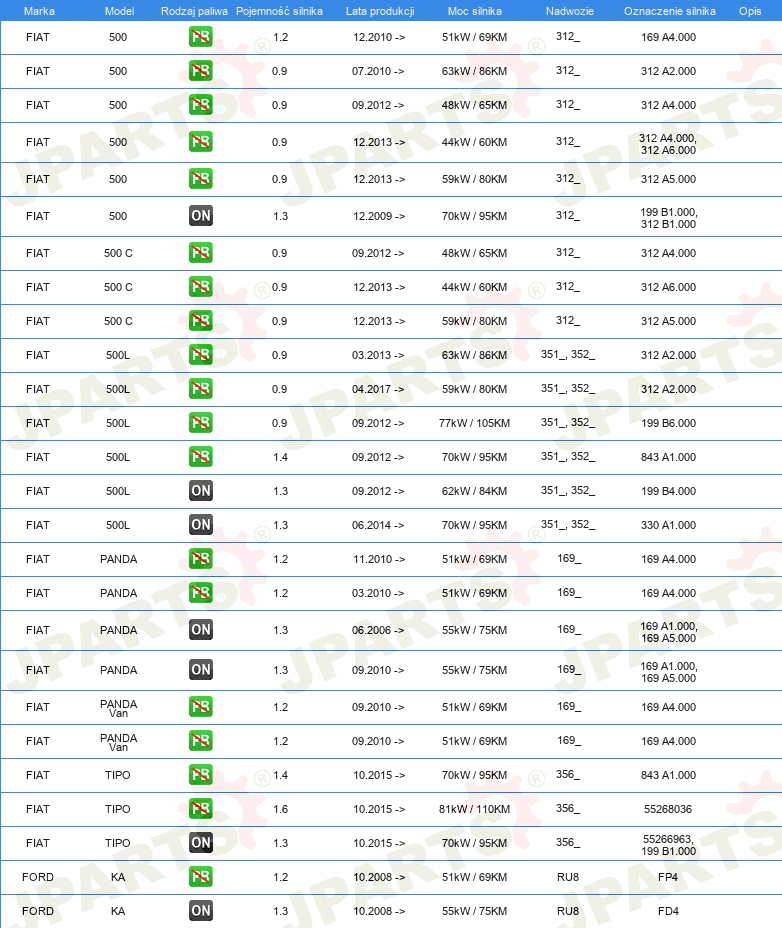782x928 pixels.
Task: Click petrol icon in PANDA 11.2010 row
Action: [201, 559]
